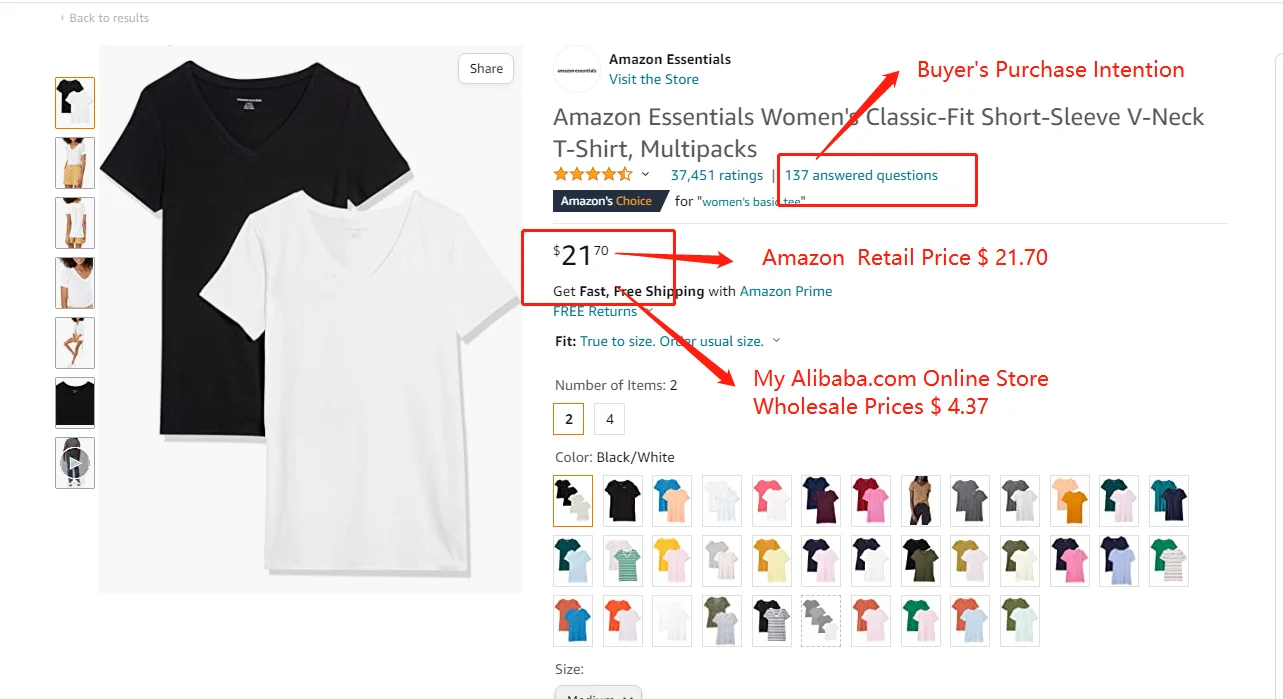1283x699 pixels.
Task: Select the solid black two-pack swatch
Action: [622, 500]
